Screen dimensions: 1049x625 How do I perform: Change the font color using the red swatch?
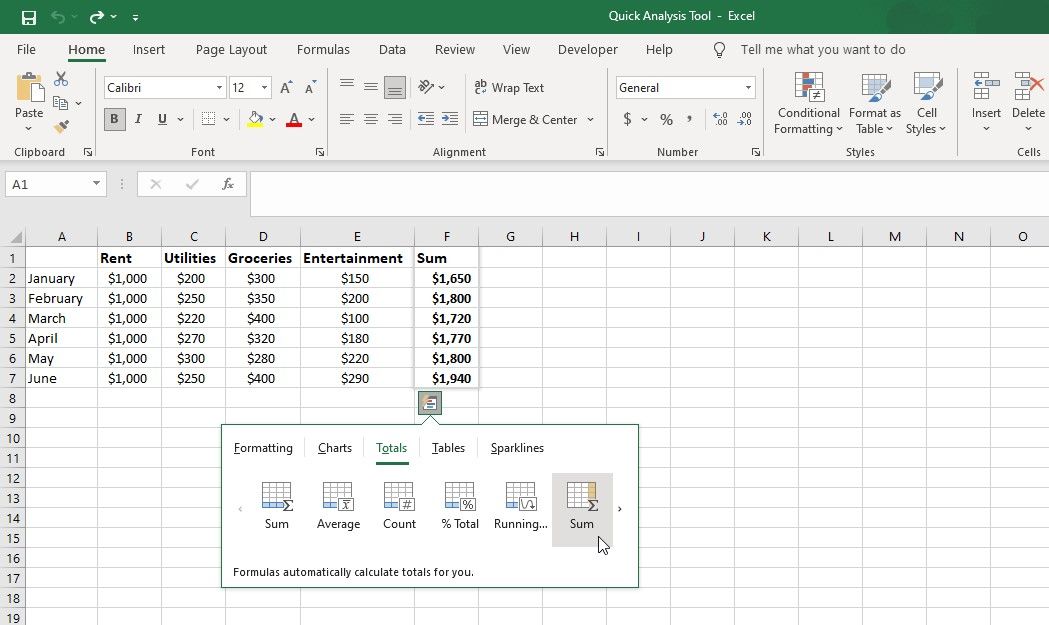[x=293, y=119]
